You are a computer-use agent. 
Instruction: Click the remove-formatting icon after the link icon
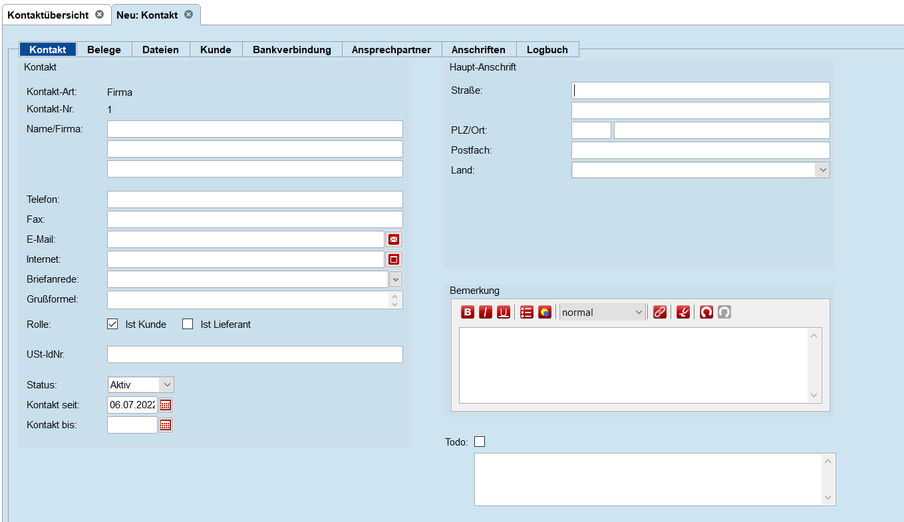(683, 312)
